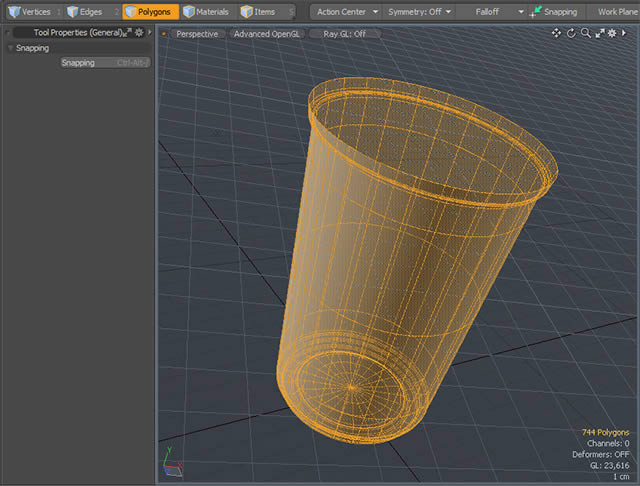Click the viewport maximize icon

coord(600,33)
